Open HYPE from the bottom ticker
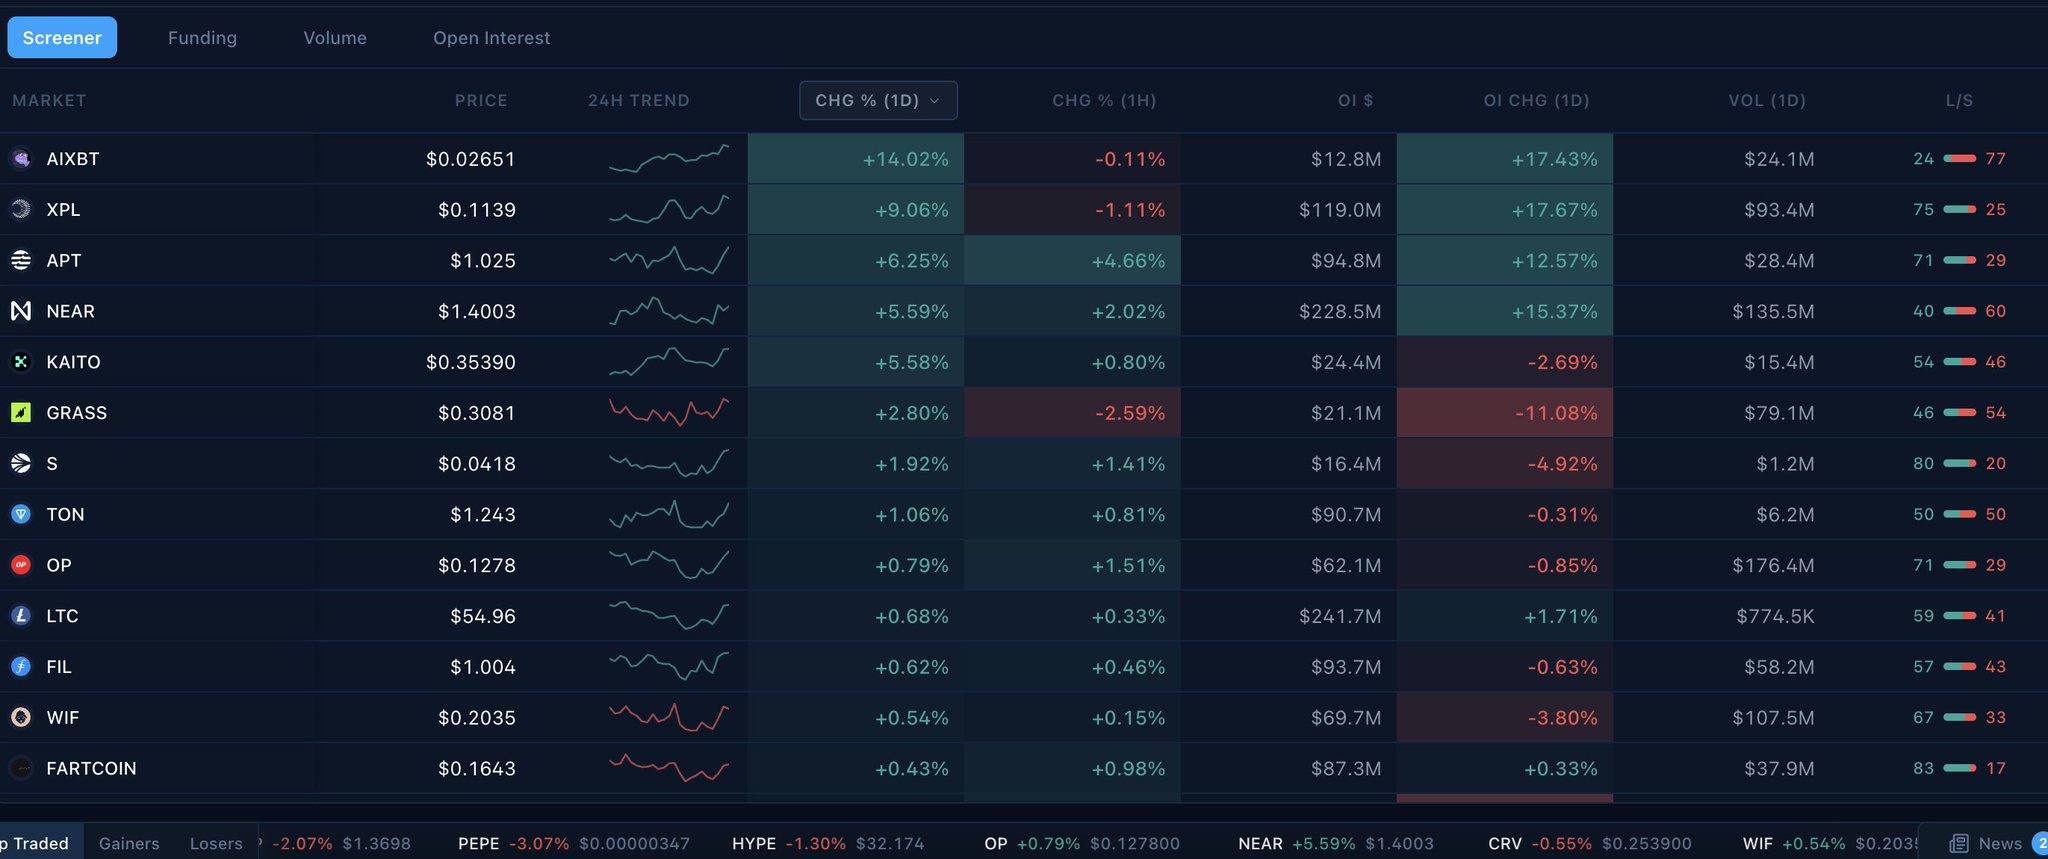Image resolution: width=2048 pixels, height=859 pixels. click(x=755, y=843)
